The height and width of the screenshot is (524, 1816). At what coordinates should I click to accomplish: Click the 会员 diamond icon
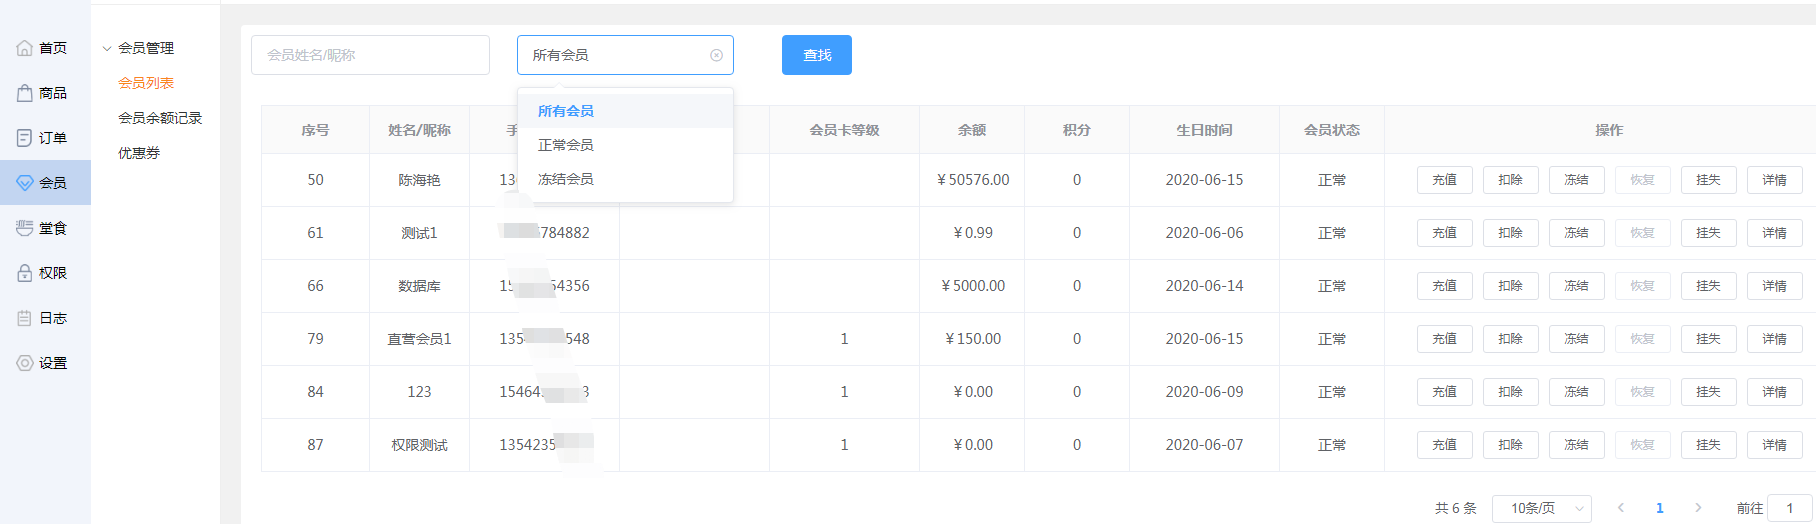[25, 183]
